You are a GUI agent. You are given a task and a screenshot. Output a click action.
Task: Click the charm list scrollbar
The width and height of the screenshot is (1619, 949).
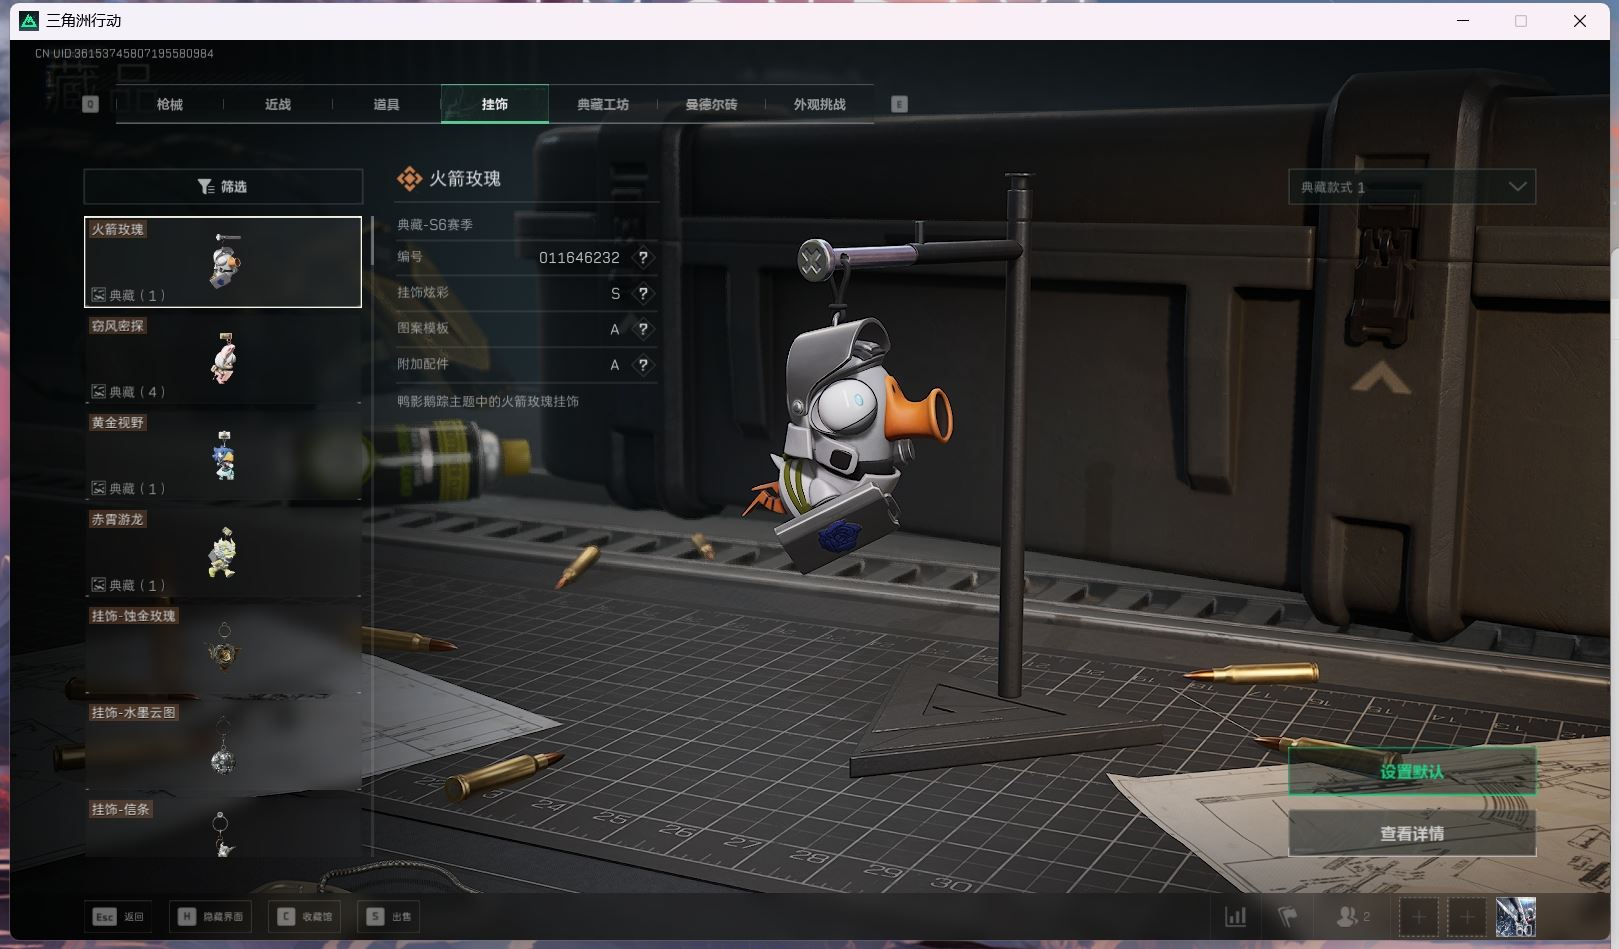pyautogui.click(x=372, y=242)
